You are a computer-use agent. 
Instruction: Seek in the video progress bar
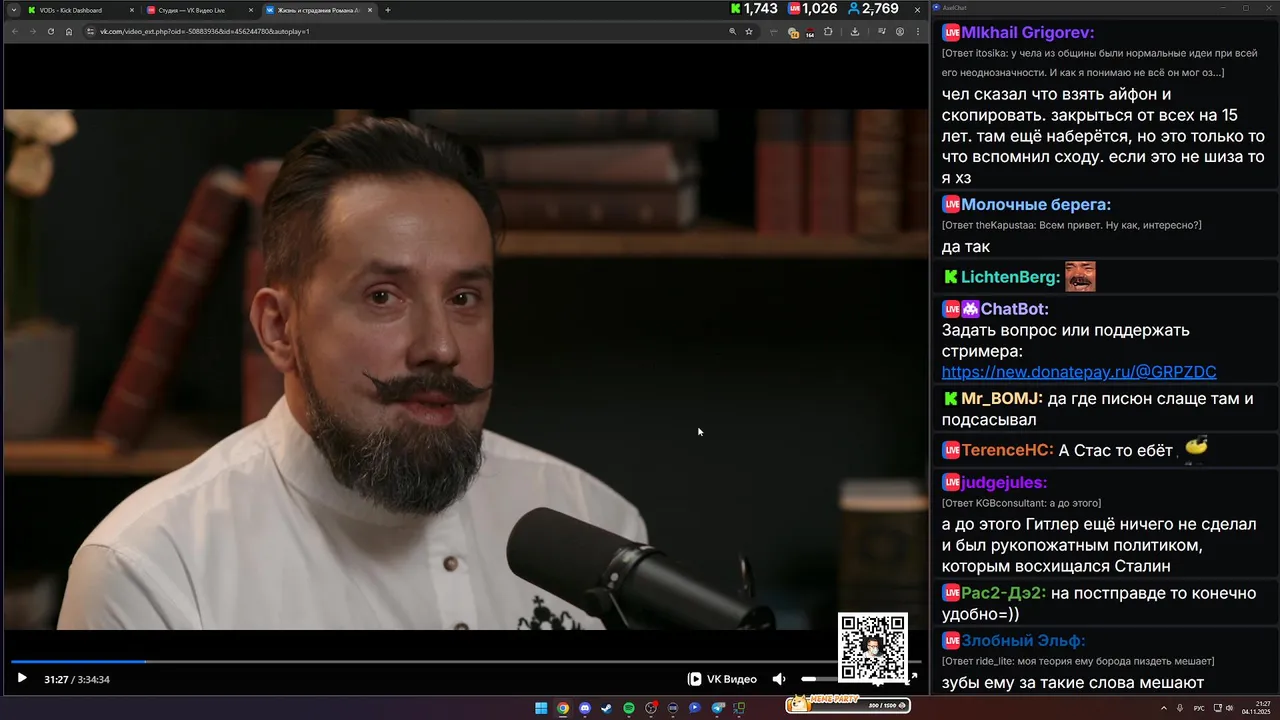click(x=466, y=661)
